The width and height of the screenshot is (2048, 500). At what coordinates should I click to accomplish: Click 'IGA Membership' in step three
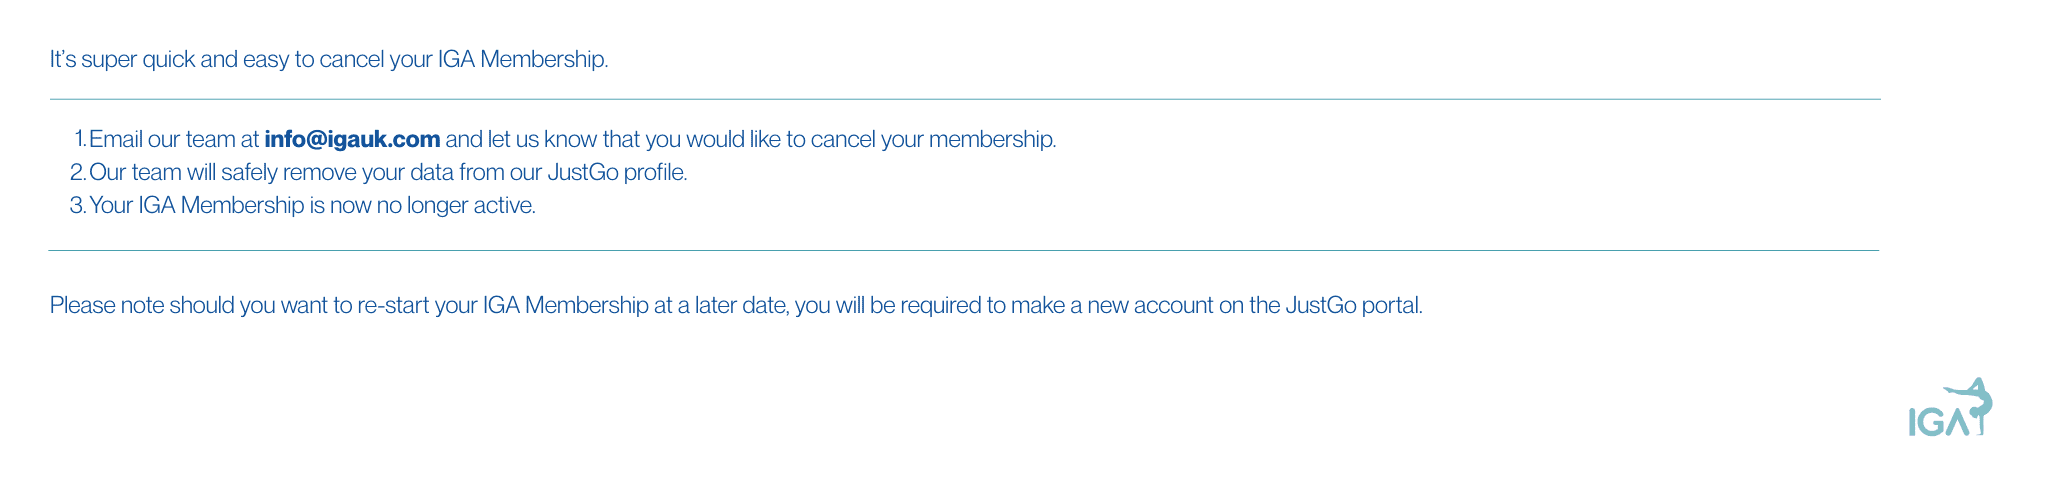tap(221, 206)
